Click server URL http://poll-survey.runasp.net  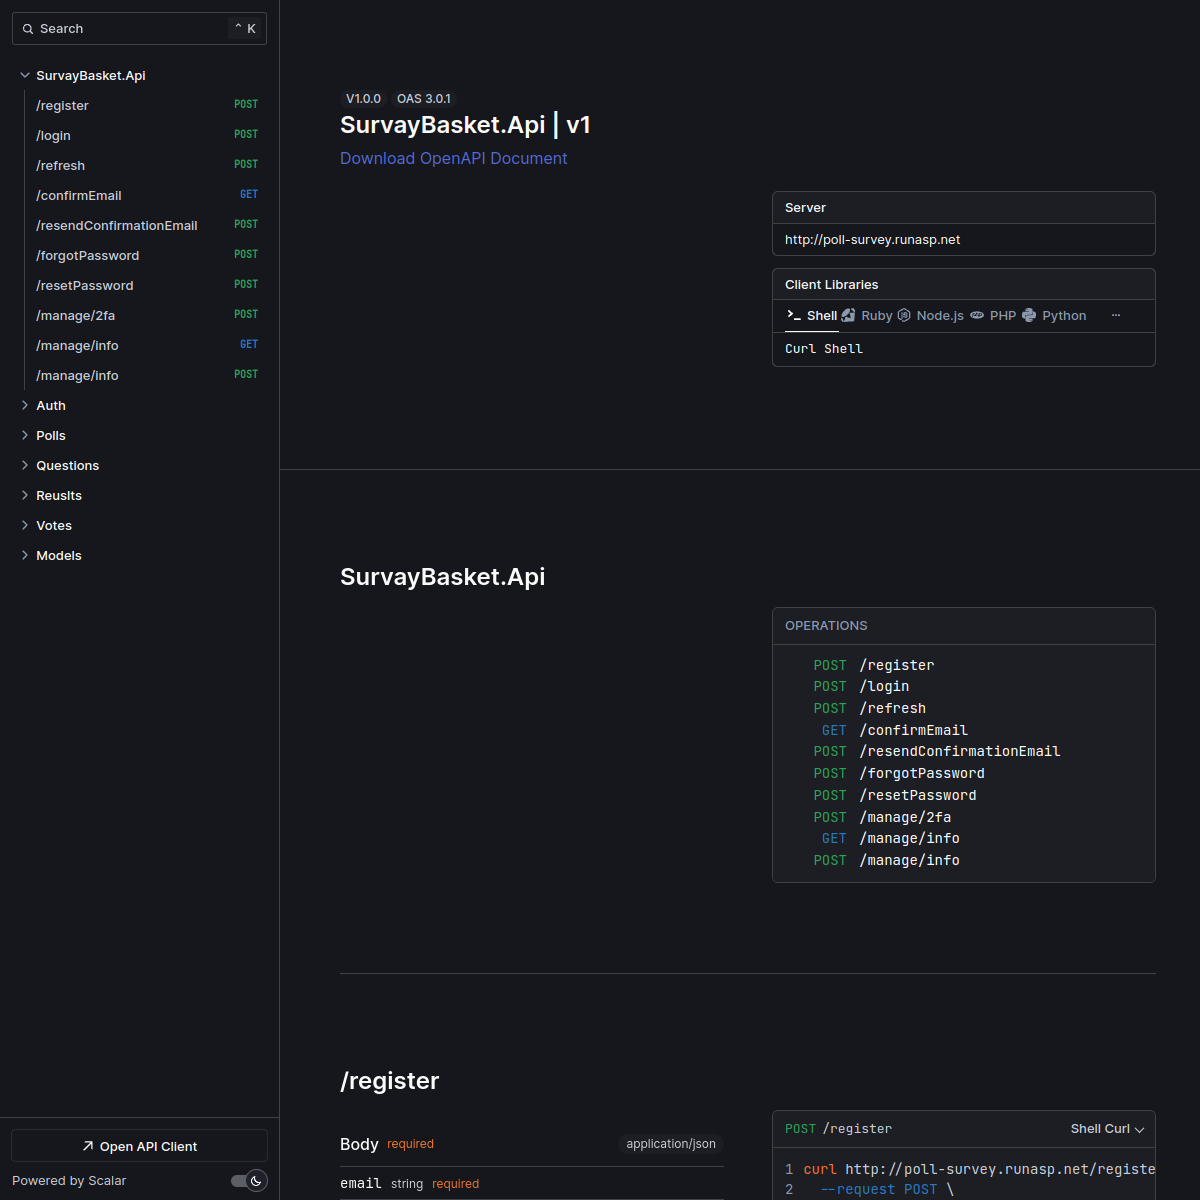872,240
